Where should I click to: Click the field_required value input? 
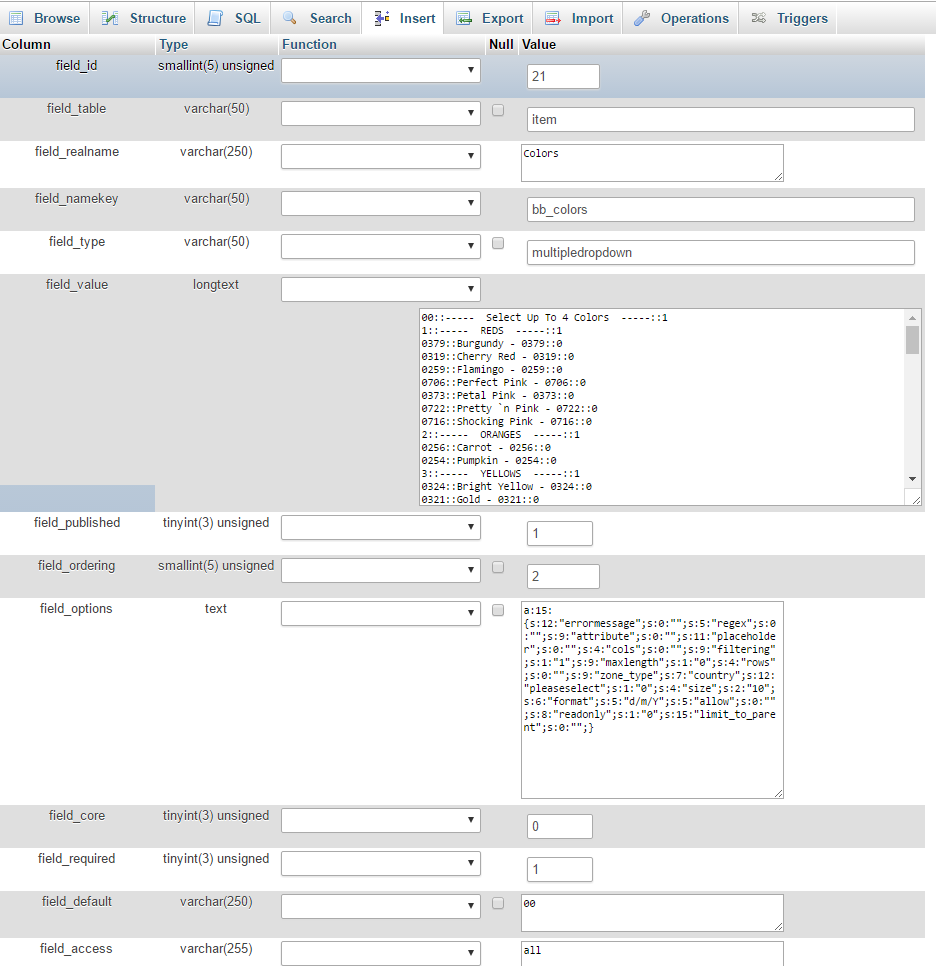click(x=560, y=870)
